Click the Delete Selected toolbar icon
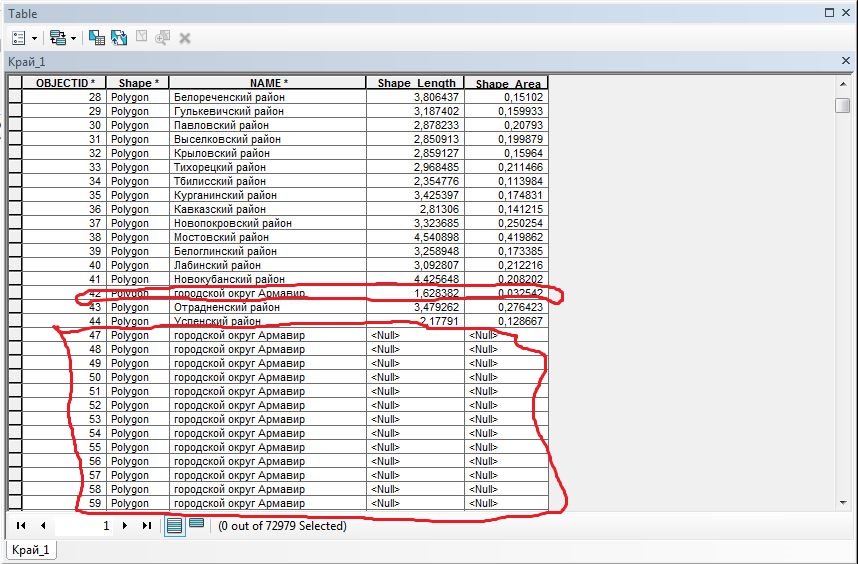Screen dimensions: 858x564 point(185,38)
